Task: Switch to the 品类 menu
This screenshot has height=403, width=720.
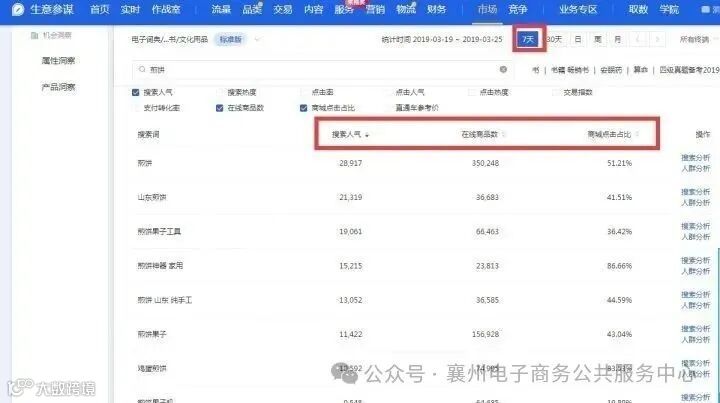Action: [x=252, y=9]
